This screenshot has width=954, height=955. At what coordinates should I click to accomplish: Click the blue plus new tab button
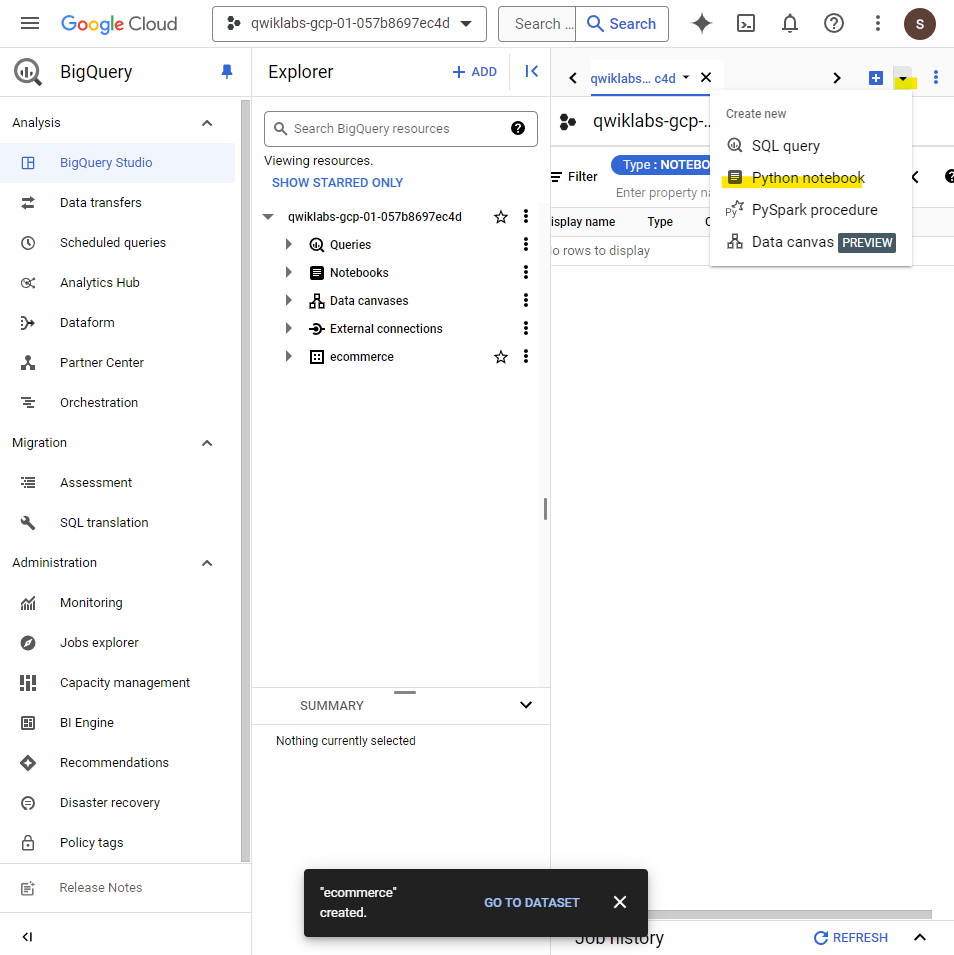click(x=875, y=78)
